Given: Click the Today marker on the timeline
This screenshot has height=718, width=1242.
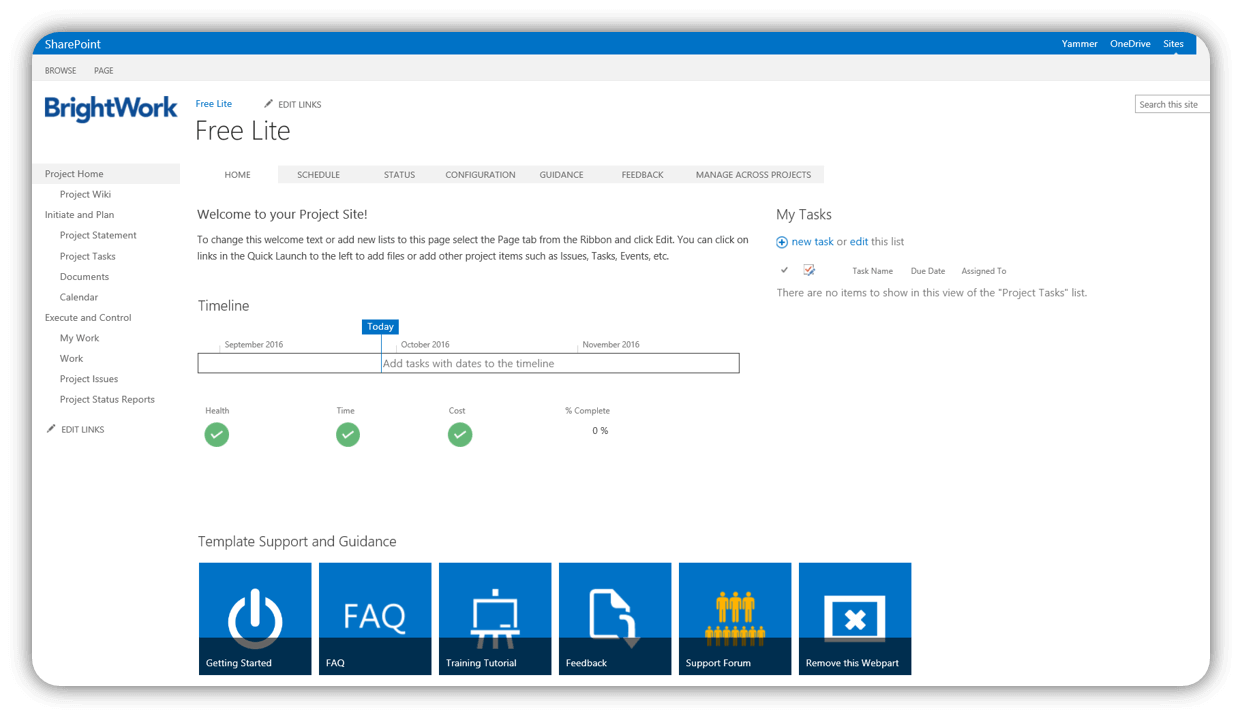Looking at the screenshot, I should [380, 327].
